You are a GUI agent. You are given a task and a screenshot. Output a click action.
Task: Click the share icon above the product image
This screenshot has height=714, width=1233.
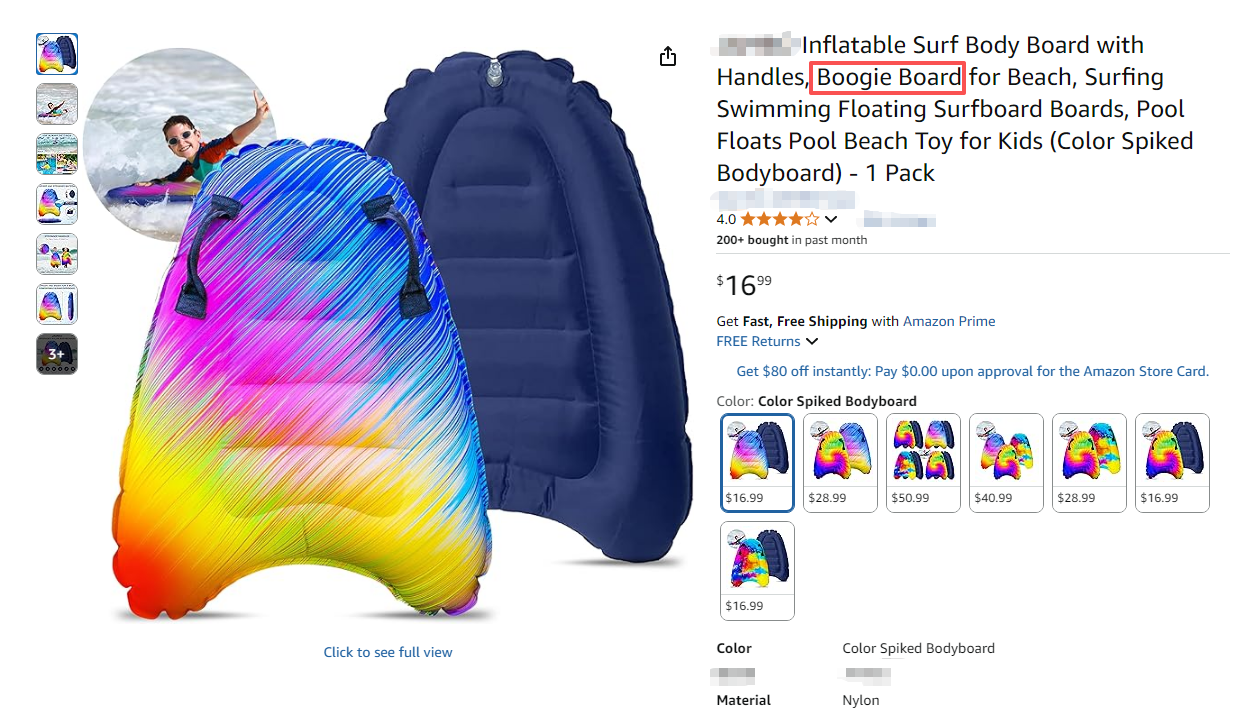point(668,57)
